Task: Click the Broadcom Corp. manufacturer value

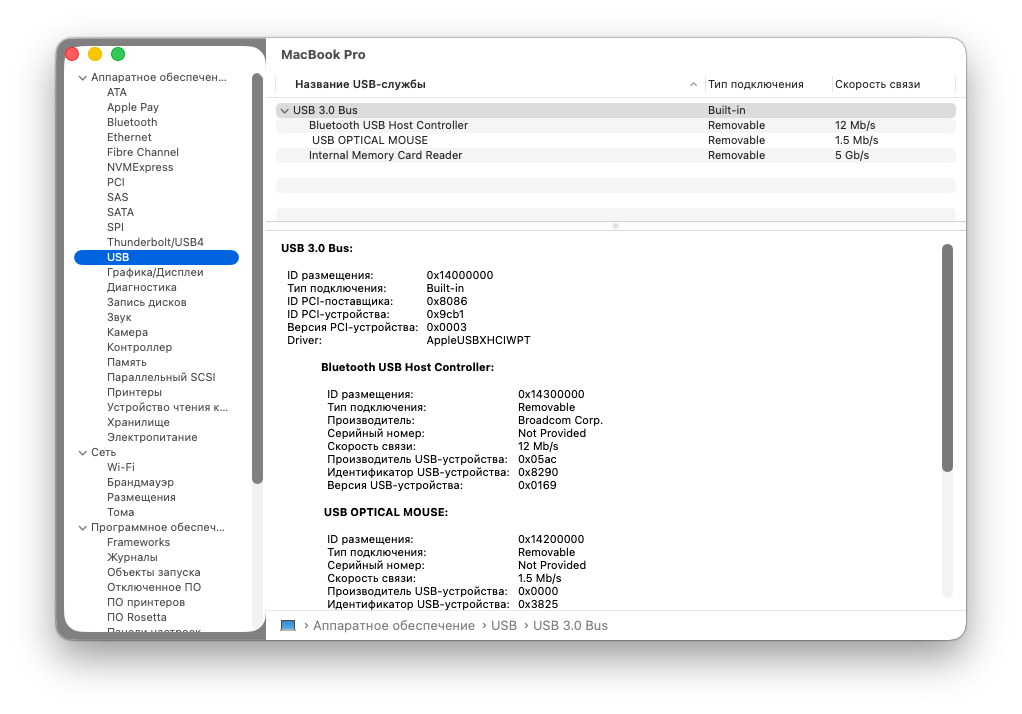Action: pyautogui.click(x=561, y=421)
